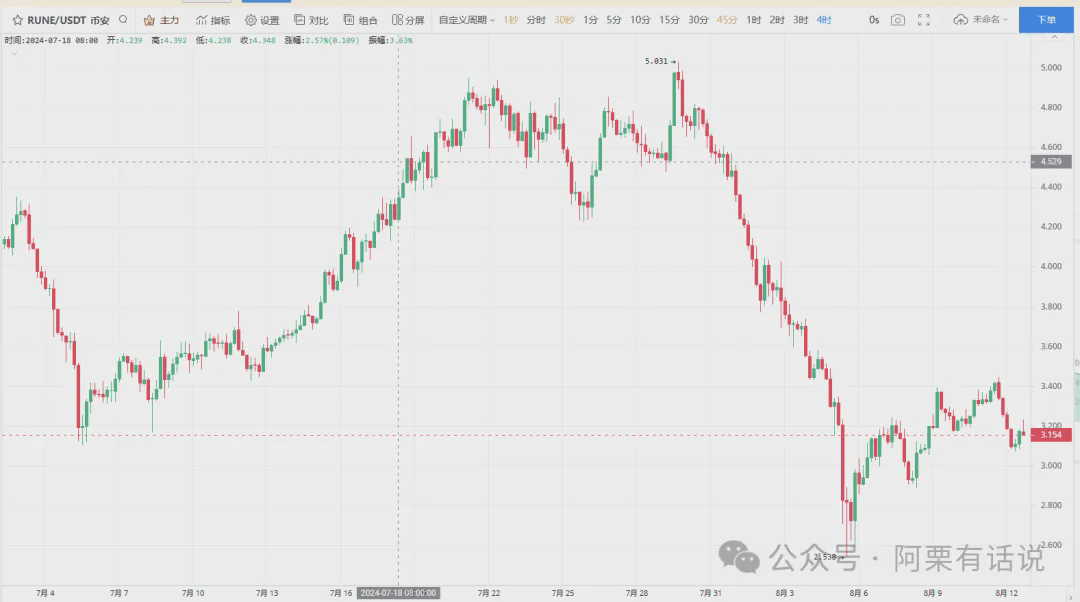Open the 分屏 split screen layout
Screen dimensions: 1080x602
(408, 20)
